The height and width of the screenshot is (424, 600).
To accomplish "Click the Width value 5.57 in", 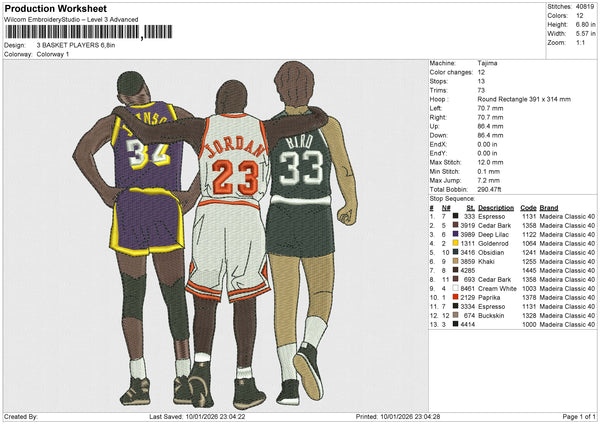I will [x=585, y=34].
